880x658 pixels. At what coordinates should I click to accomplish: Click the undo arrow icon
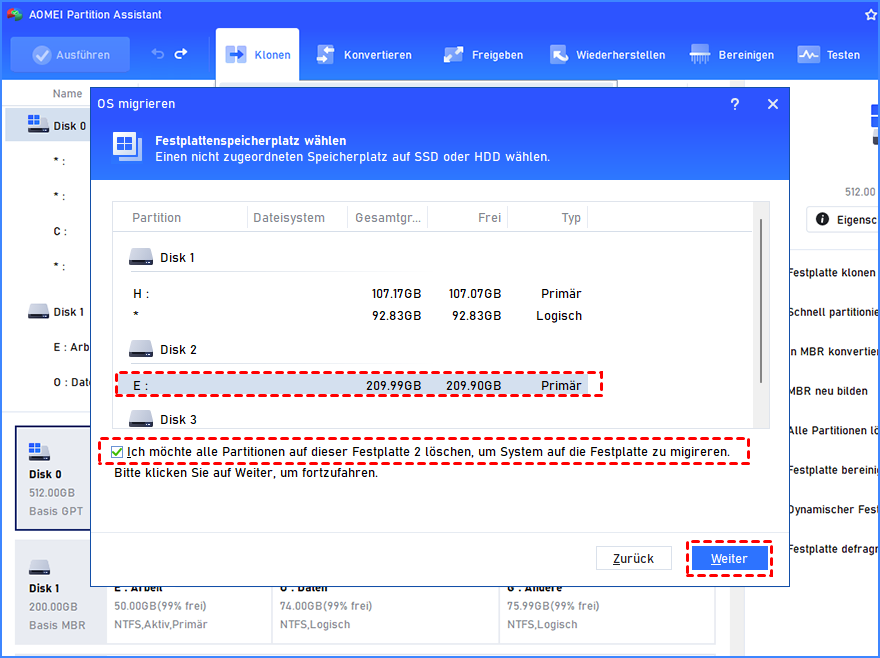pyautogui.click(x=158, y=54)
